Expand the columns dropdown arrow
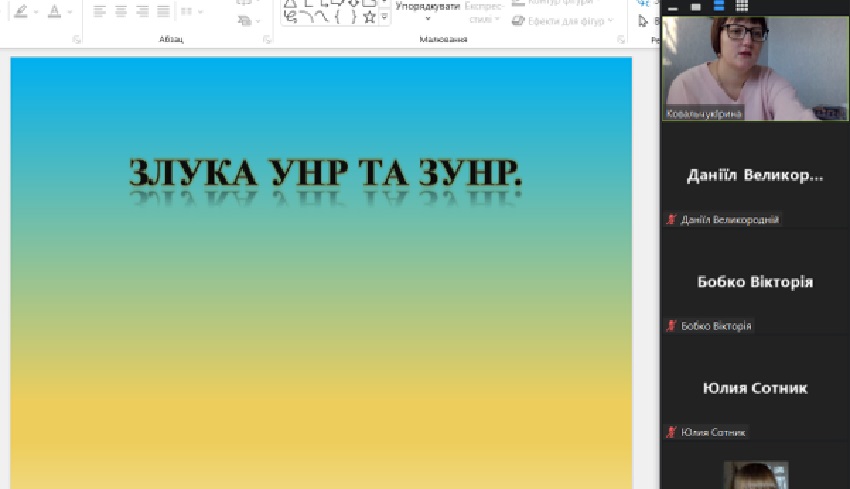This screenshot has width=850, height=489. point(200,11)
